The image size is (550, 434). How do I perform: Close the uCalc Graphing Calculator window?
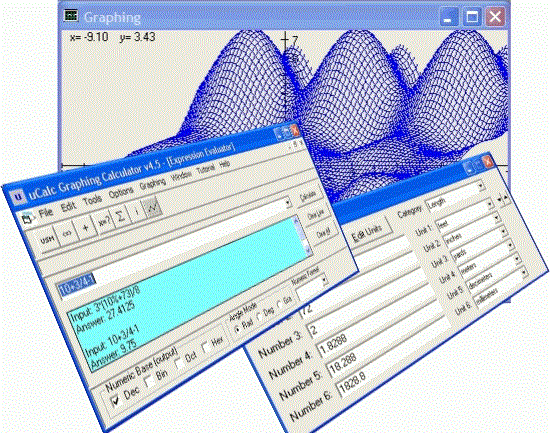pyautogui.click(x=295, y=130)
